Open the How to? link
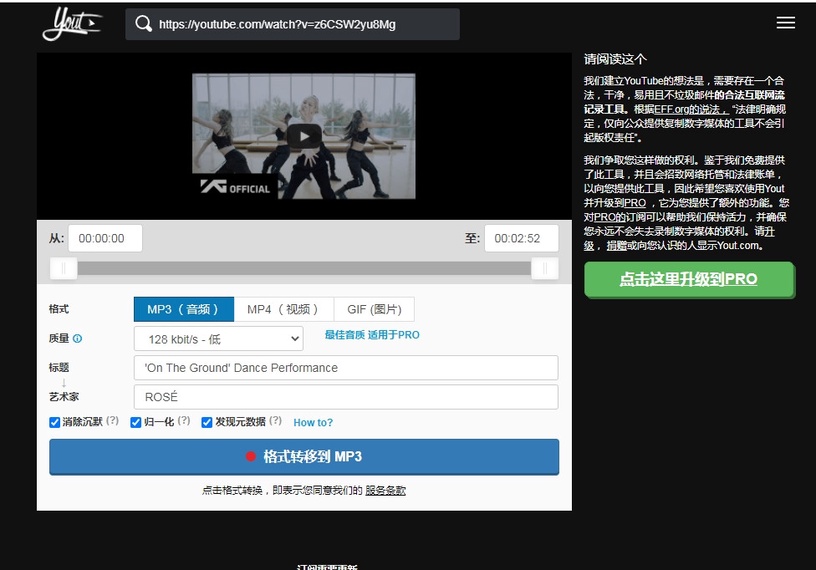 tap(313, 423)
